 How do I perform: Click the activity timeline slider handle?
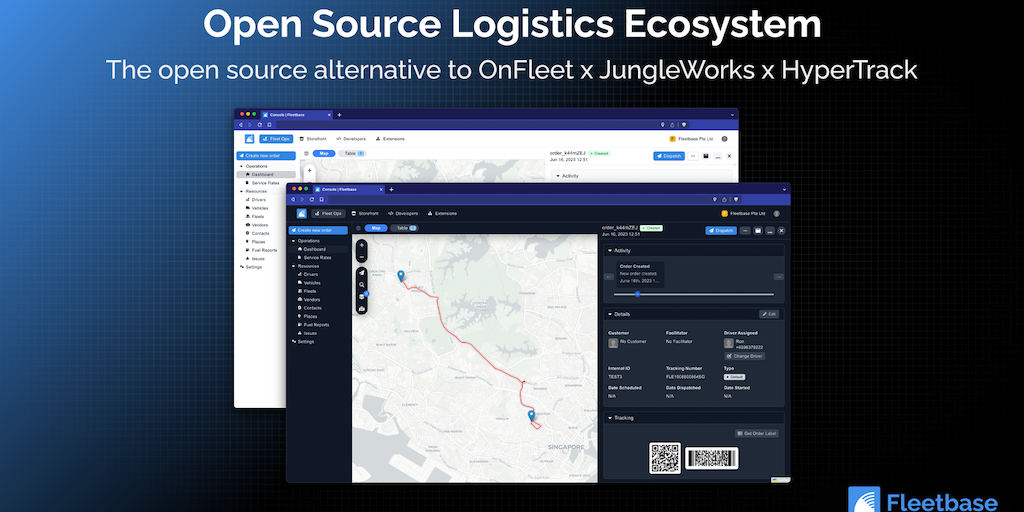pyautogui.click(x=637, y=294)
